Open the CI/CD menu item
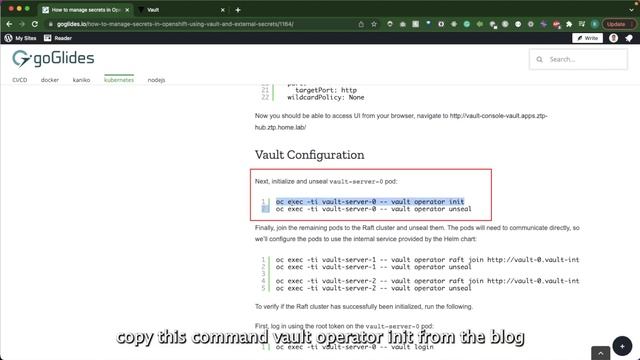640x360 pixels. coord(20,80)
